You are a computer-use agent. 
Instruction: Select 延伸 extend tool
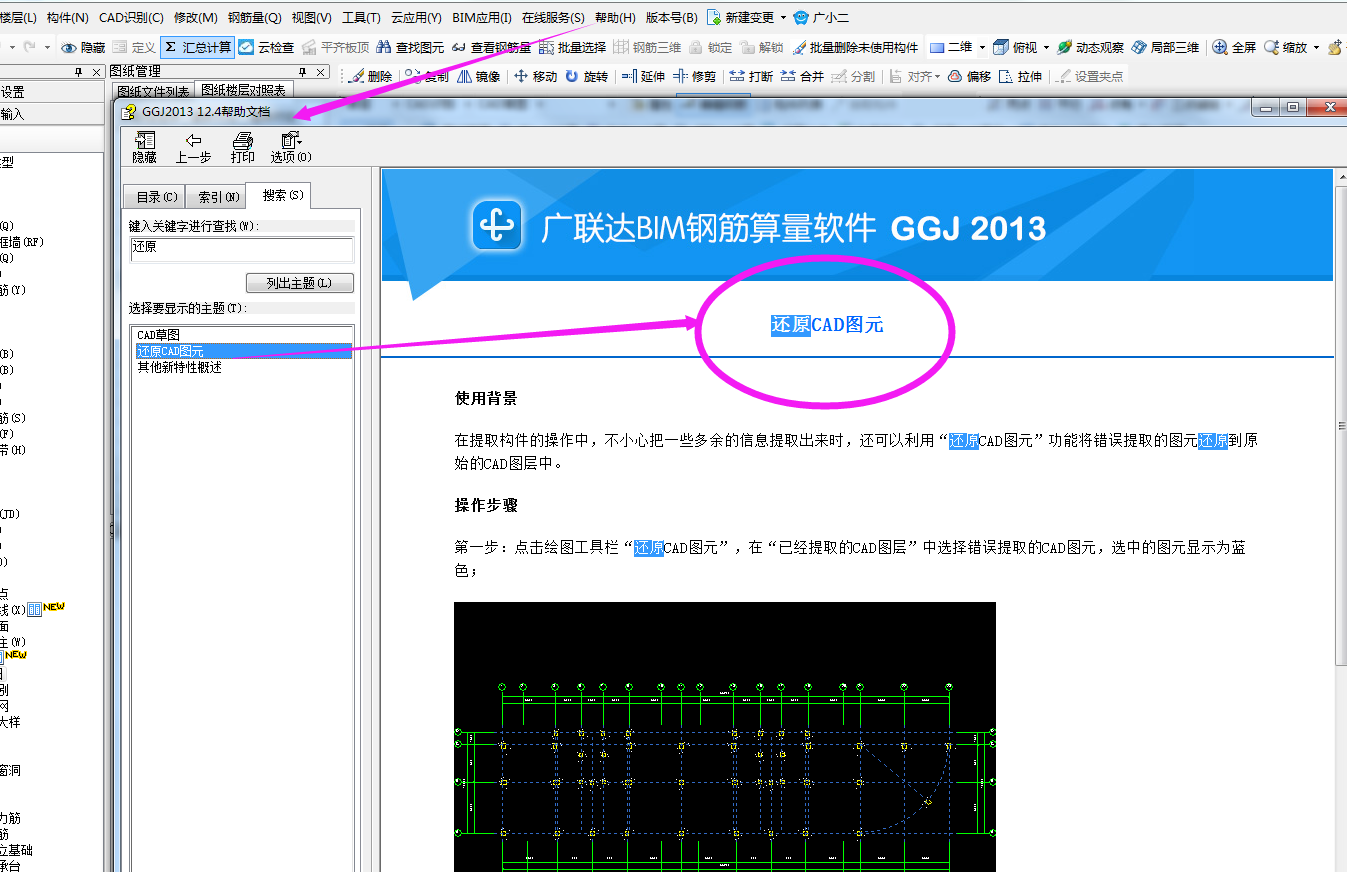click(x=643, y=76)
